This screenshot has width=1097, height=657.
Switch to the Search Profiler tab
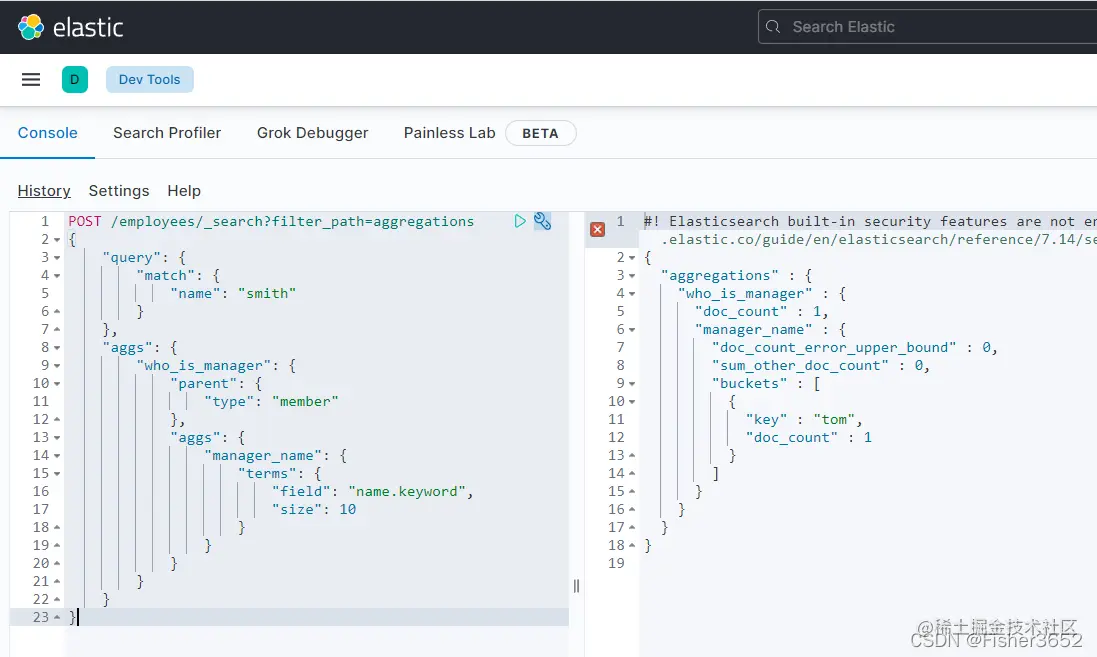click(167, 133)
